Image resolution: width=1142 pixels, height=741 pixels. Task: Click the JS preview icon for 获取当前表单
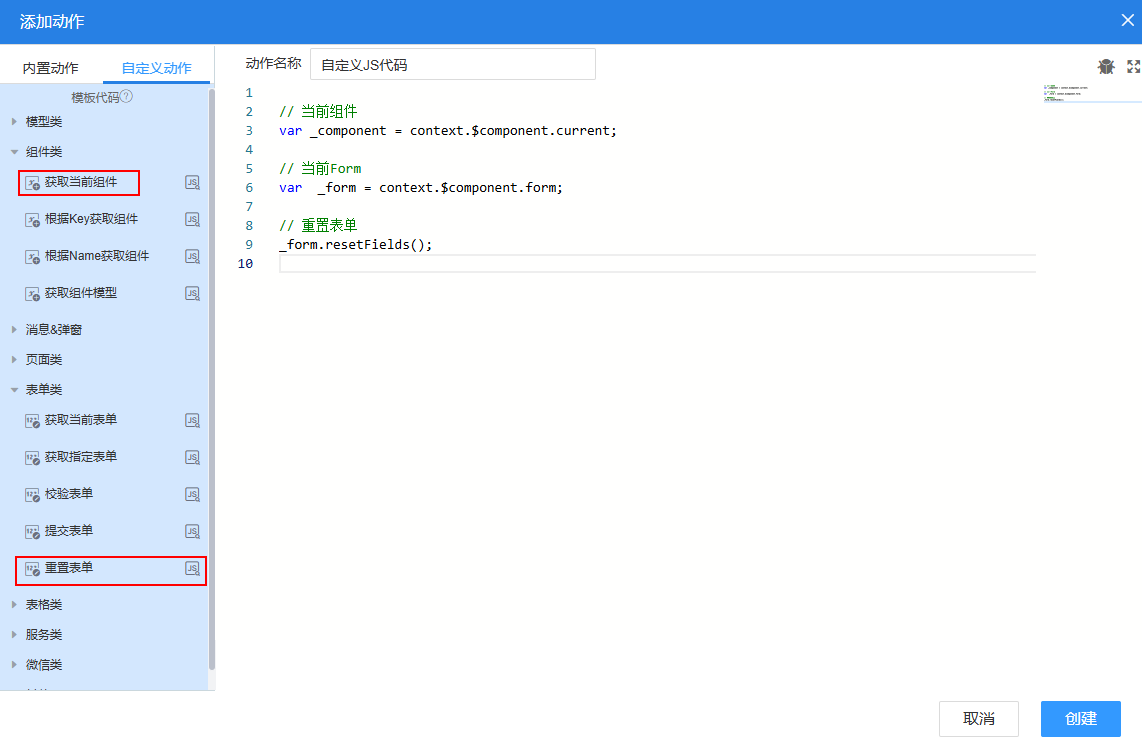click(192, 420)
